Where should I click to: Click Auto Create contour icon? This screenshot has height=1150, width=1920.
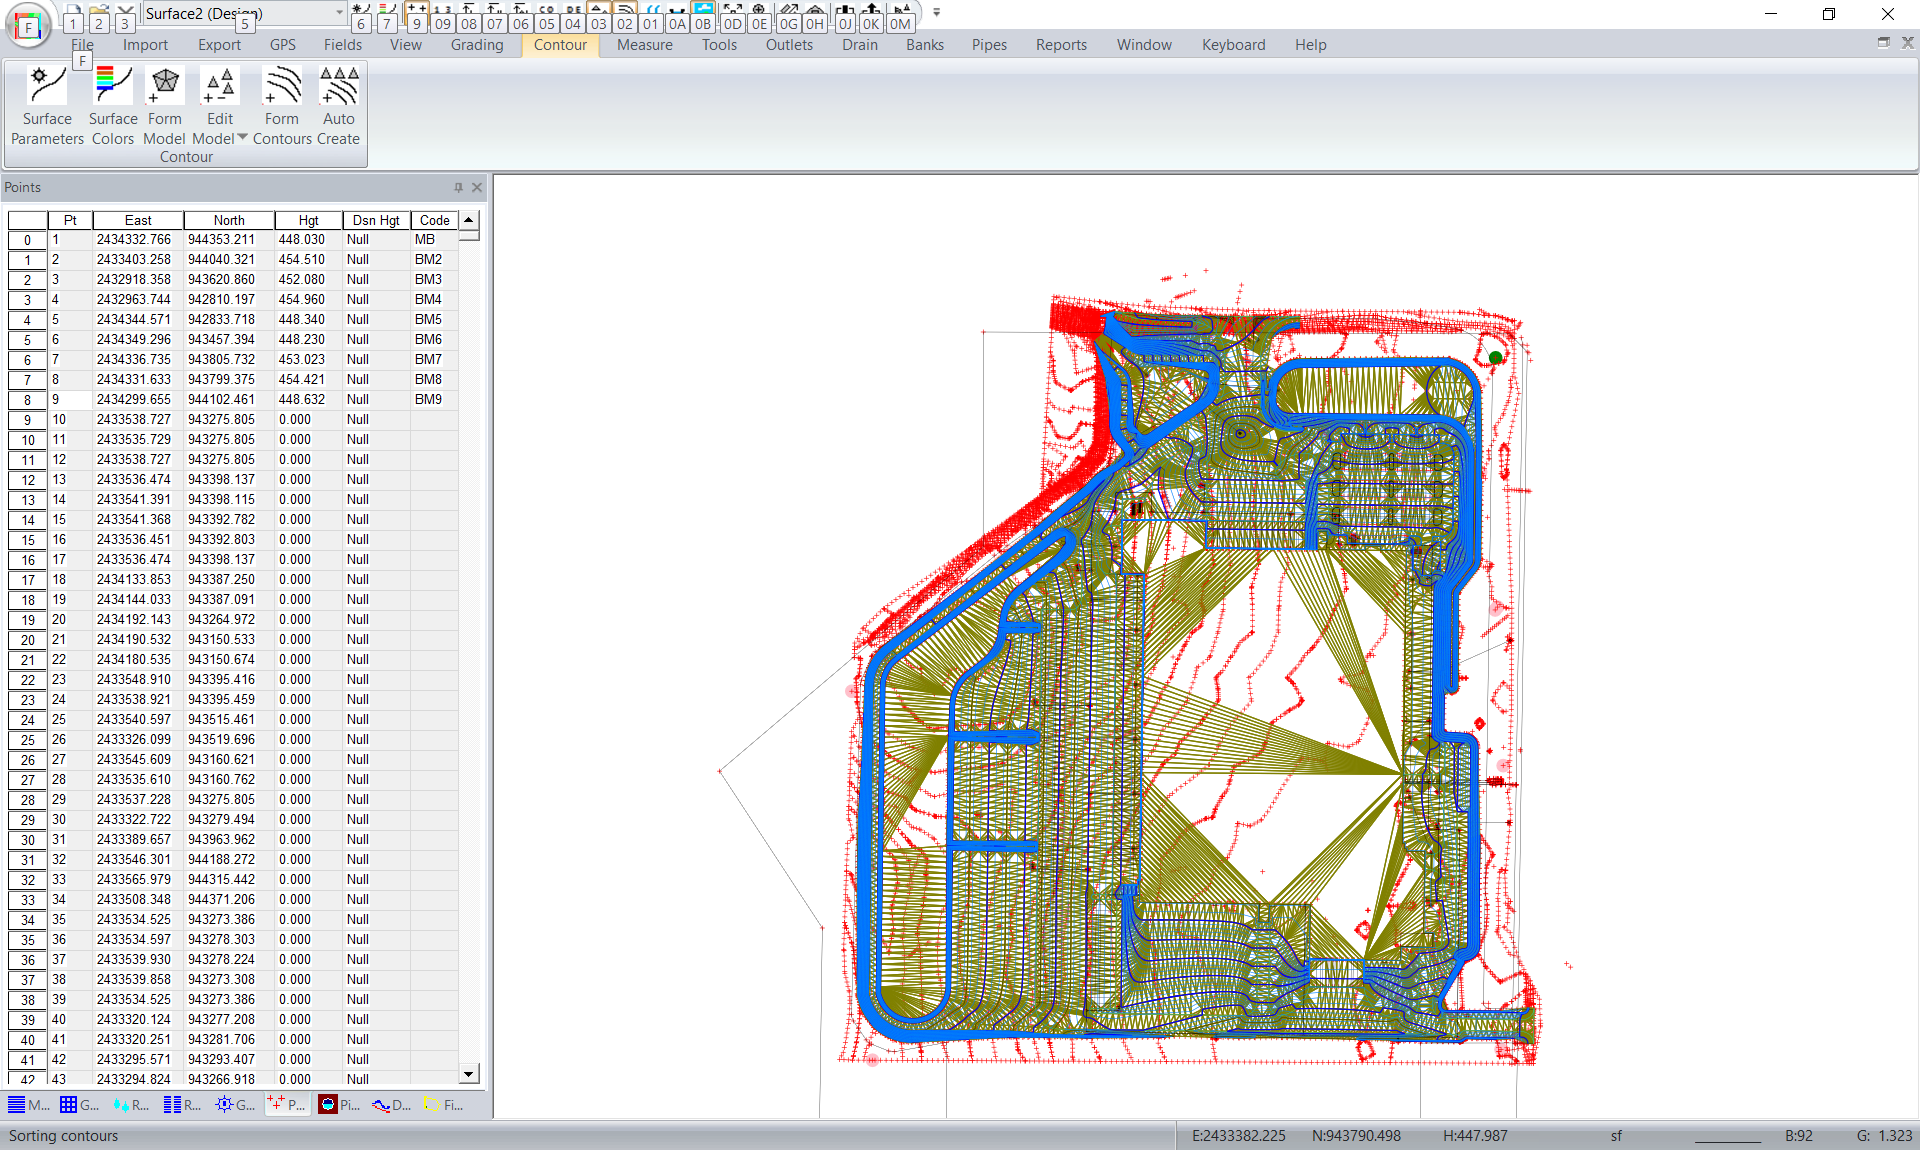click(339, 106)
